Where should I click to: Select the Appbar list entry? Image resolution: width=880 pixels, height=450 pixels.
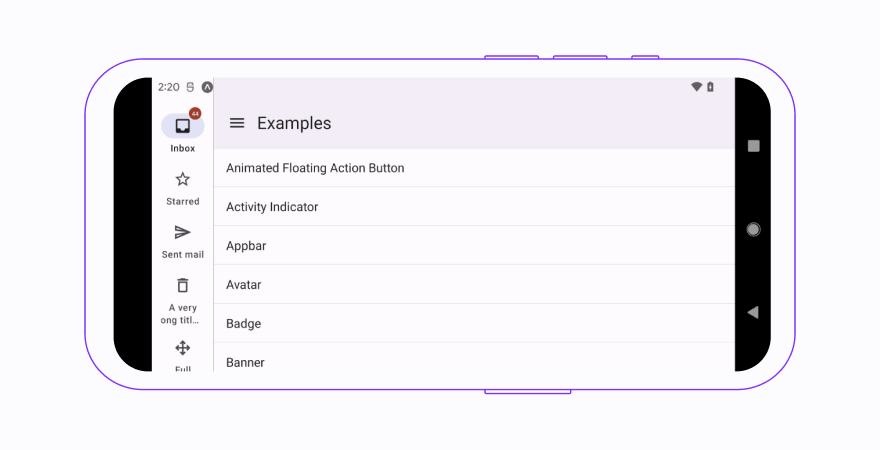tap(246, 246)
